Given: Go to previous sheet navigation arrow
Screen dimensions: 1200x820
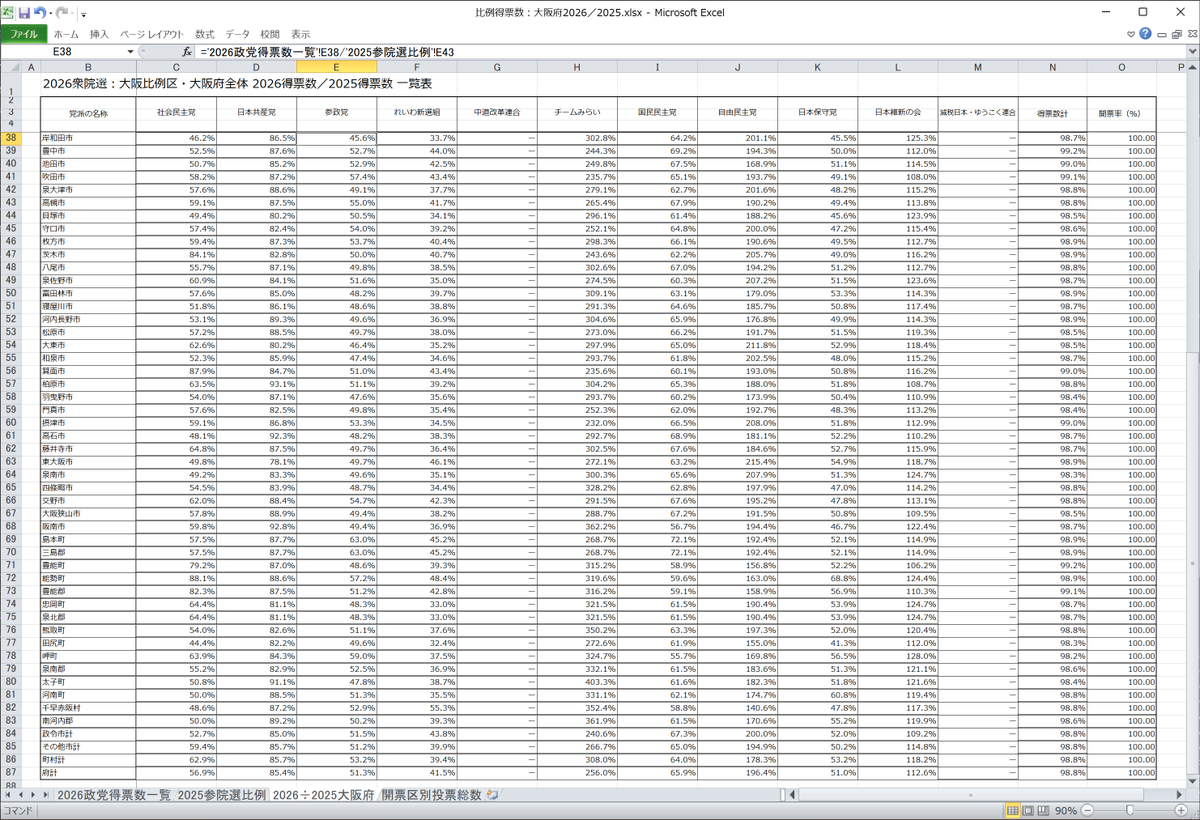Looking at the screenshot, I should tap(20, 794).
